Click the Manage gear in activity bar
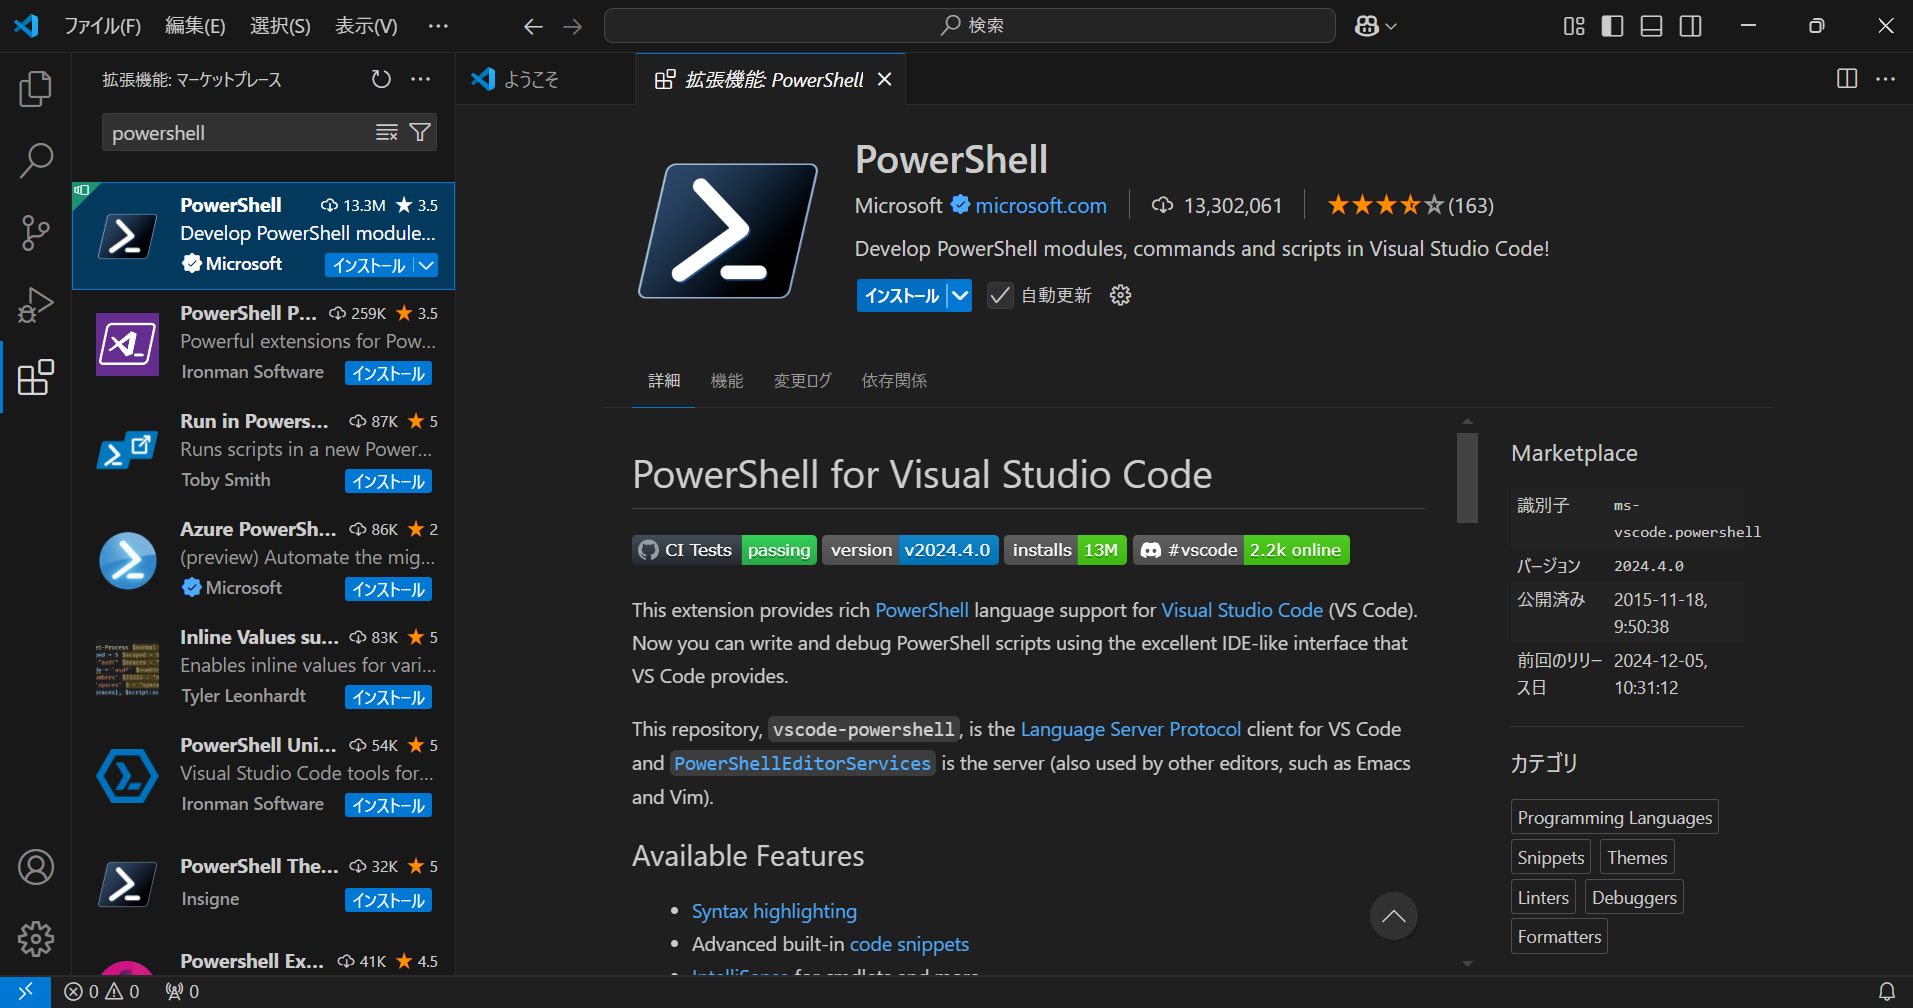 [x=35, y=938]
